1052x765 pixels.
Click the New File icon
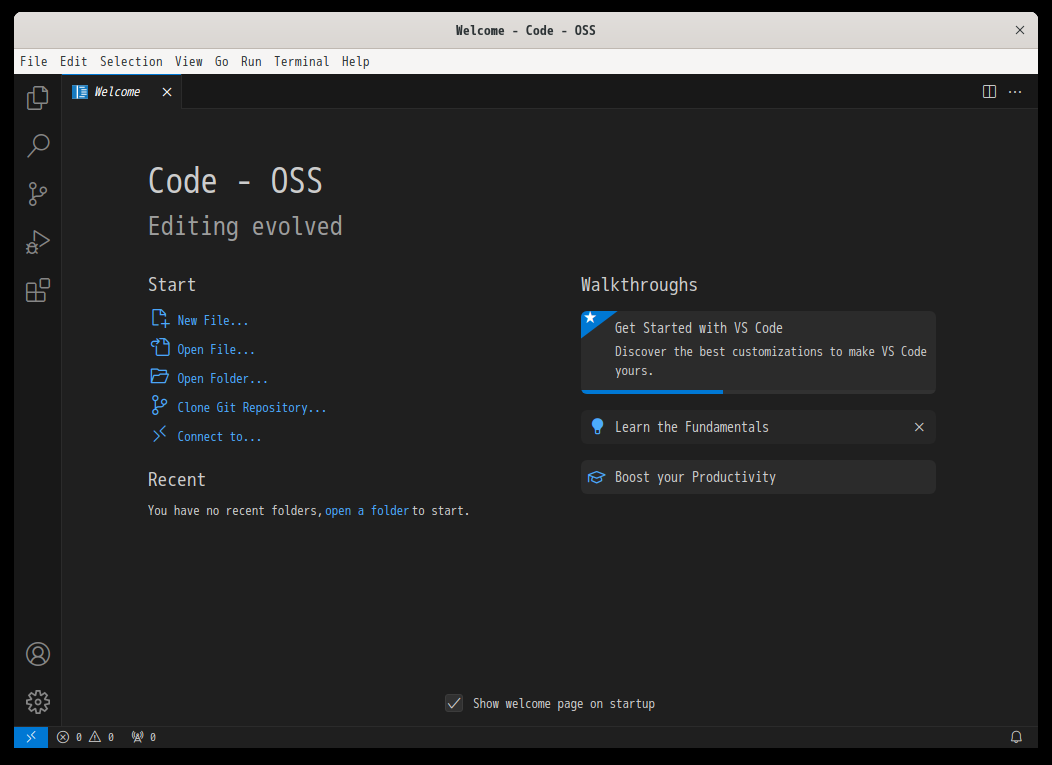tap(160, 318)
